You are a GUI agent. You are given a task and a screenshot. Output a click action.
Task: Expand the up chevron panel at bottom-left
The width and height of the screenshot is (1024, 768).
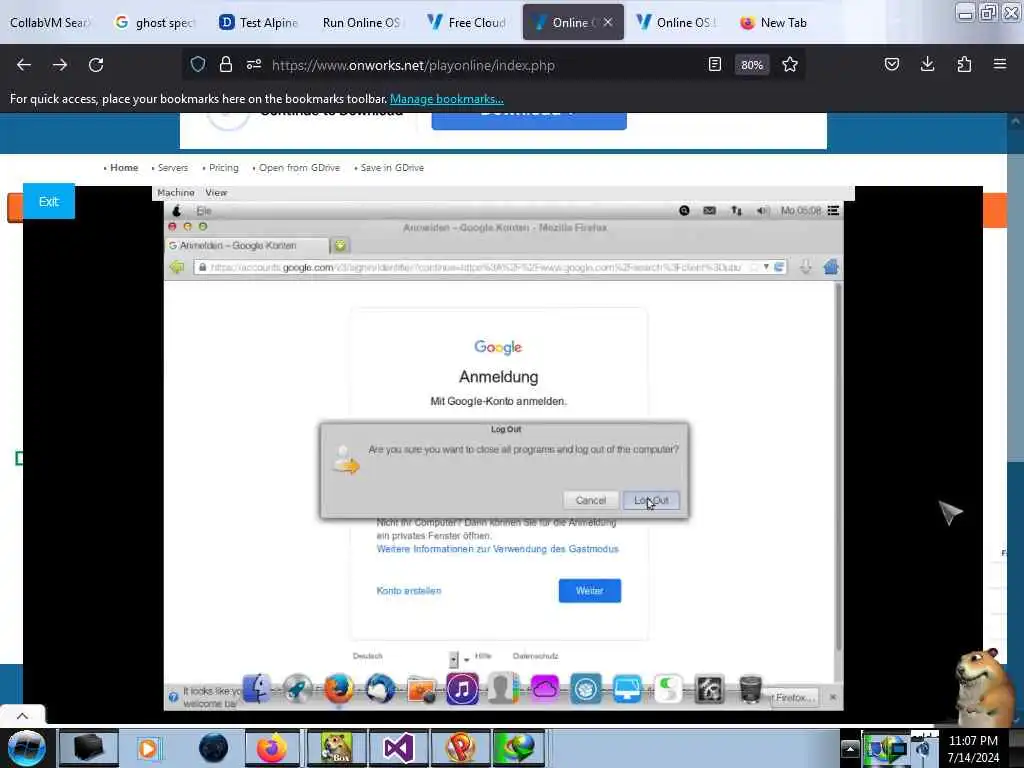pyautogui.click(x=22, y=716)
